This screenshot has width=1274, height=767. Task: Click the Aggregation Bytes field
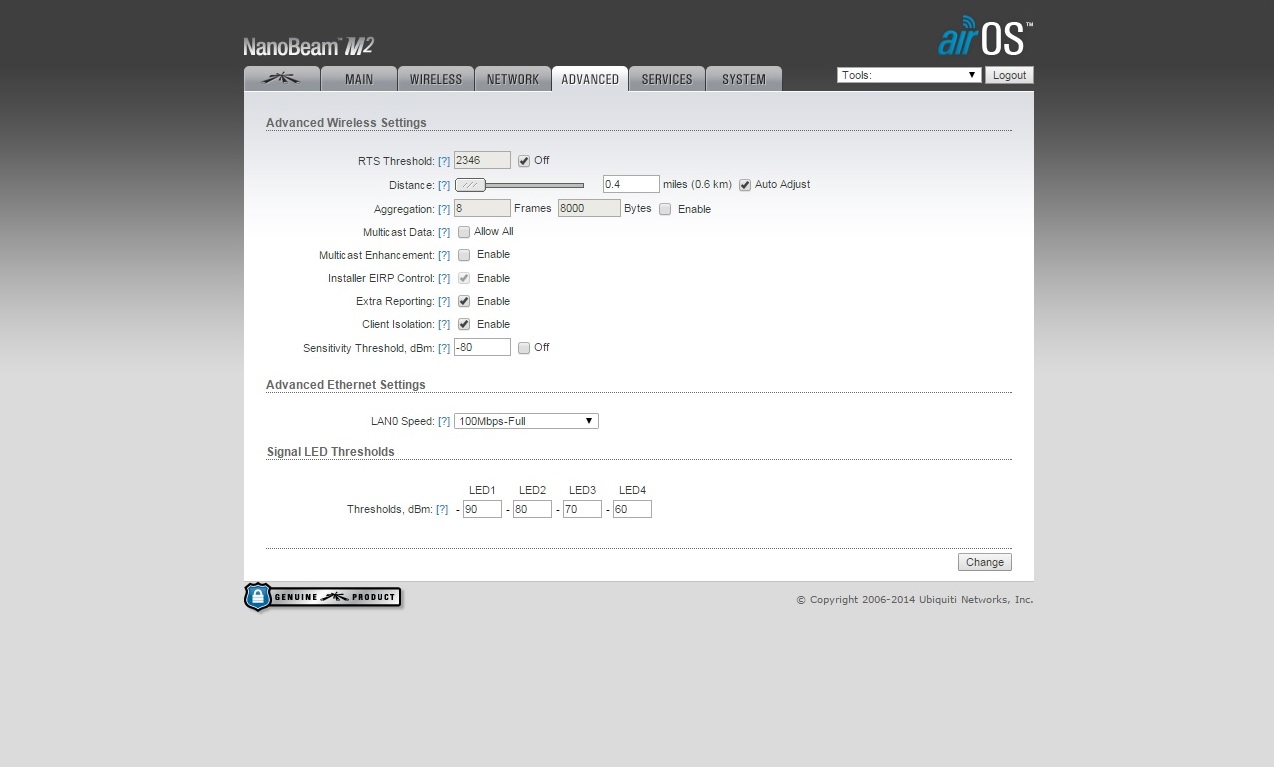click(589, 208)
